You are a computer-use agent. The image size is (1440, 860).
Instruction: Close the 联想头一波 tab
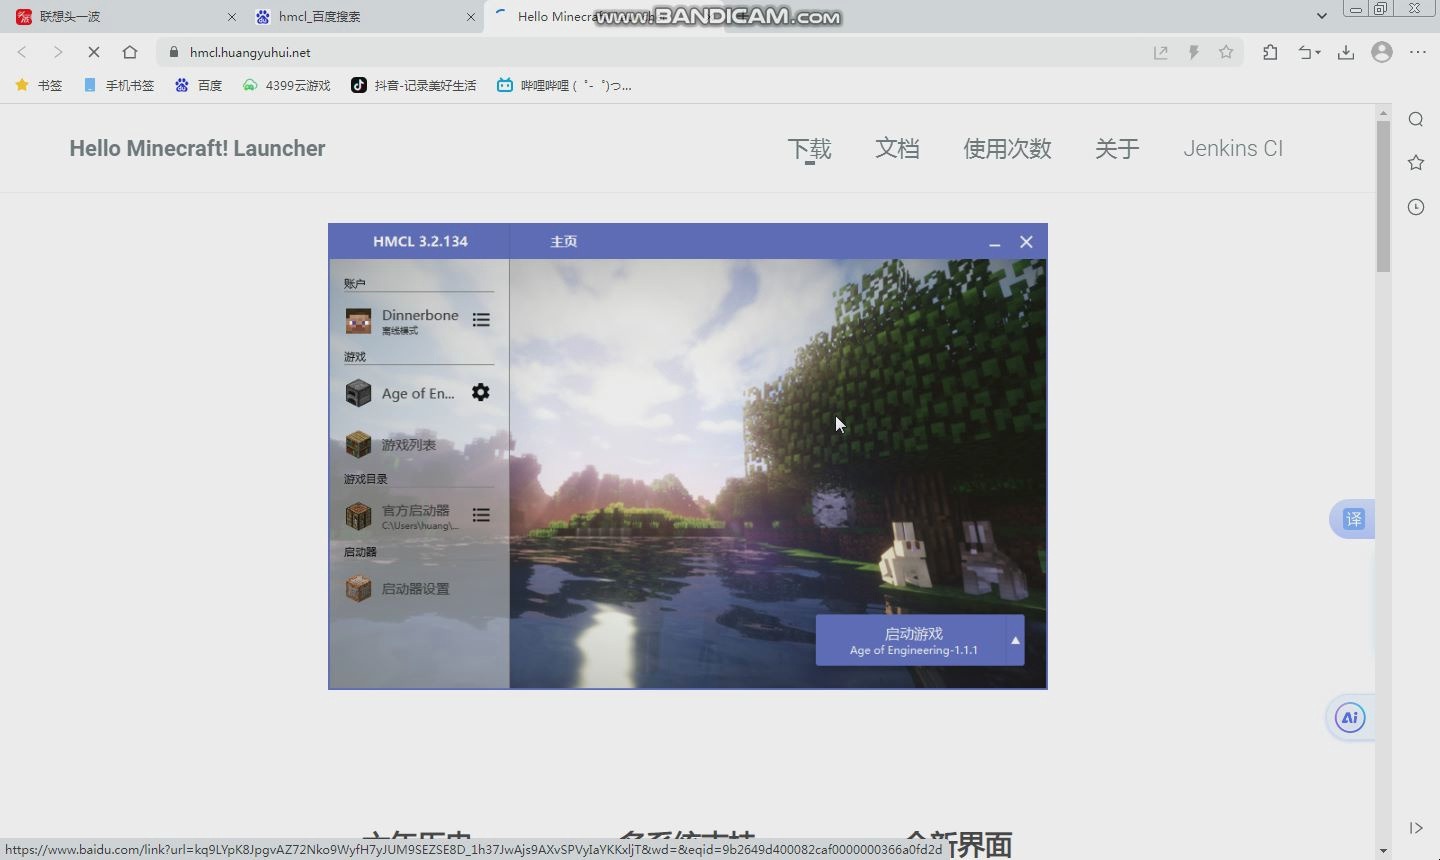[x=232, y=17]
